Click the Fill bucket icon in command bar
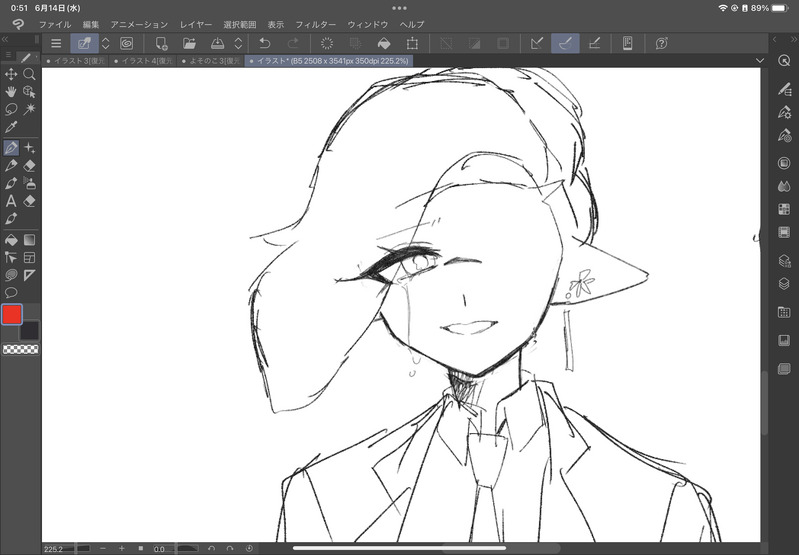The height and width of the screenshot is (555, 799). click(384, 43)
